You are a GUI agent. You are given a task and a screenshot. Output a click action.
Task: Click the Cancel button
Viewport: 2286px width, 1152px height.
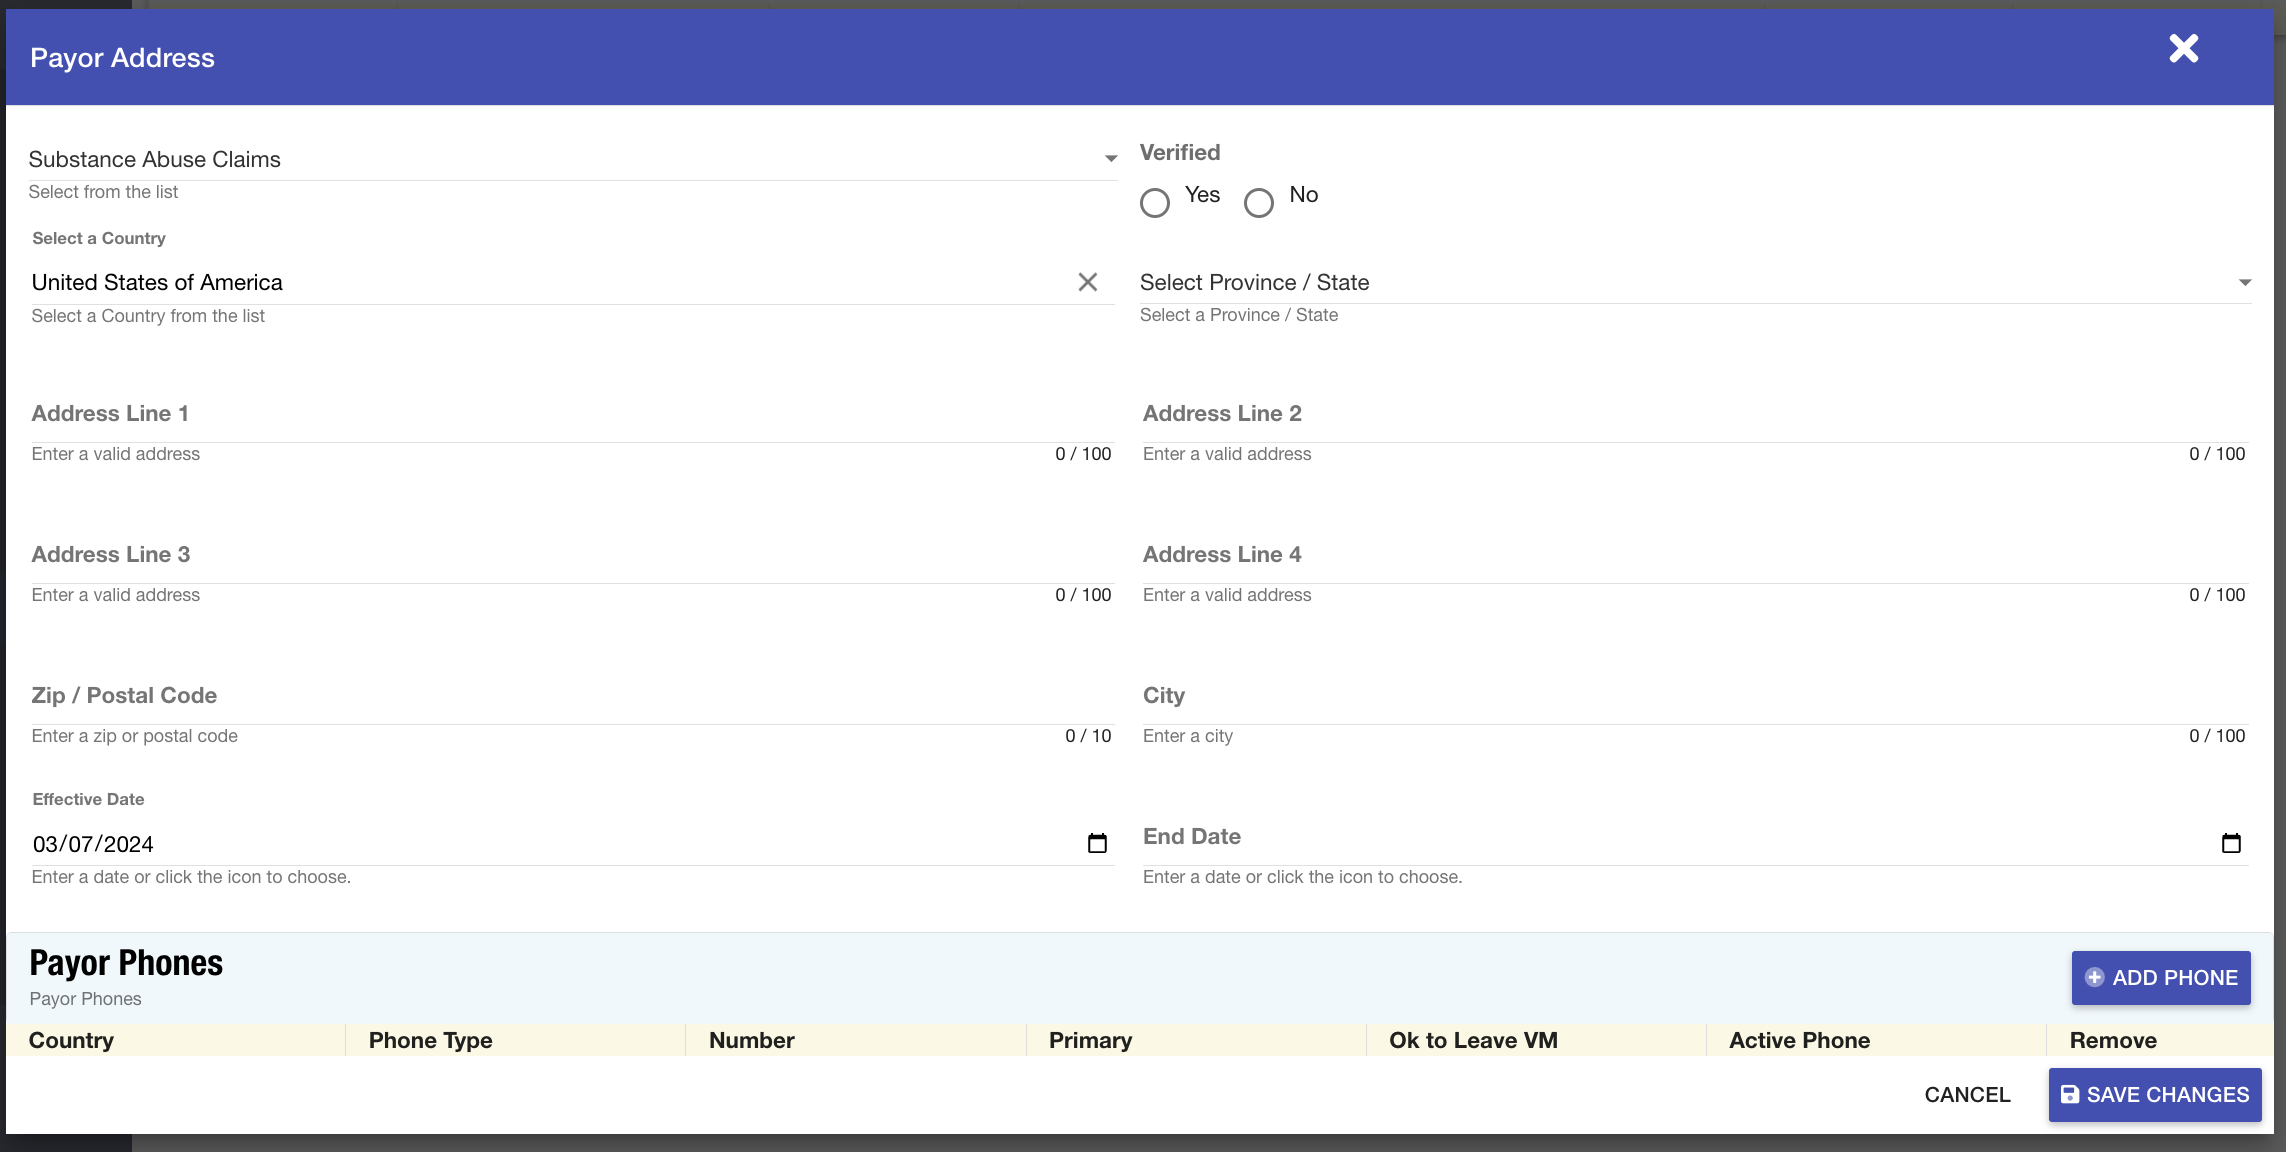tap(1967, 1095)
